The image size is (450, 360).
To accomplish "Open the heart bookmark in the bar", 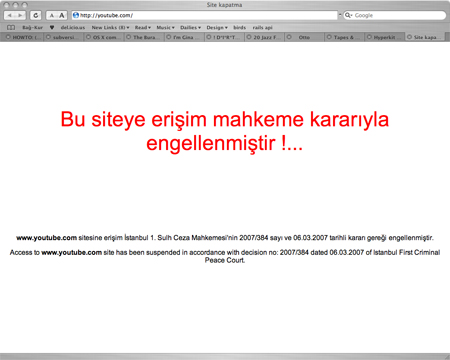I will pos(52,28).
